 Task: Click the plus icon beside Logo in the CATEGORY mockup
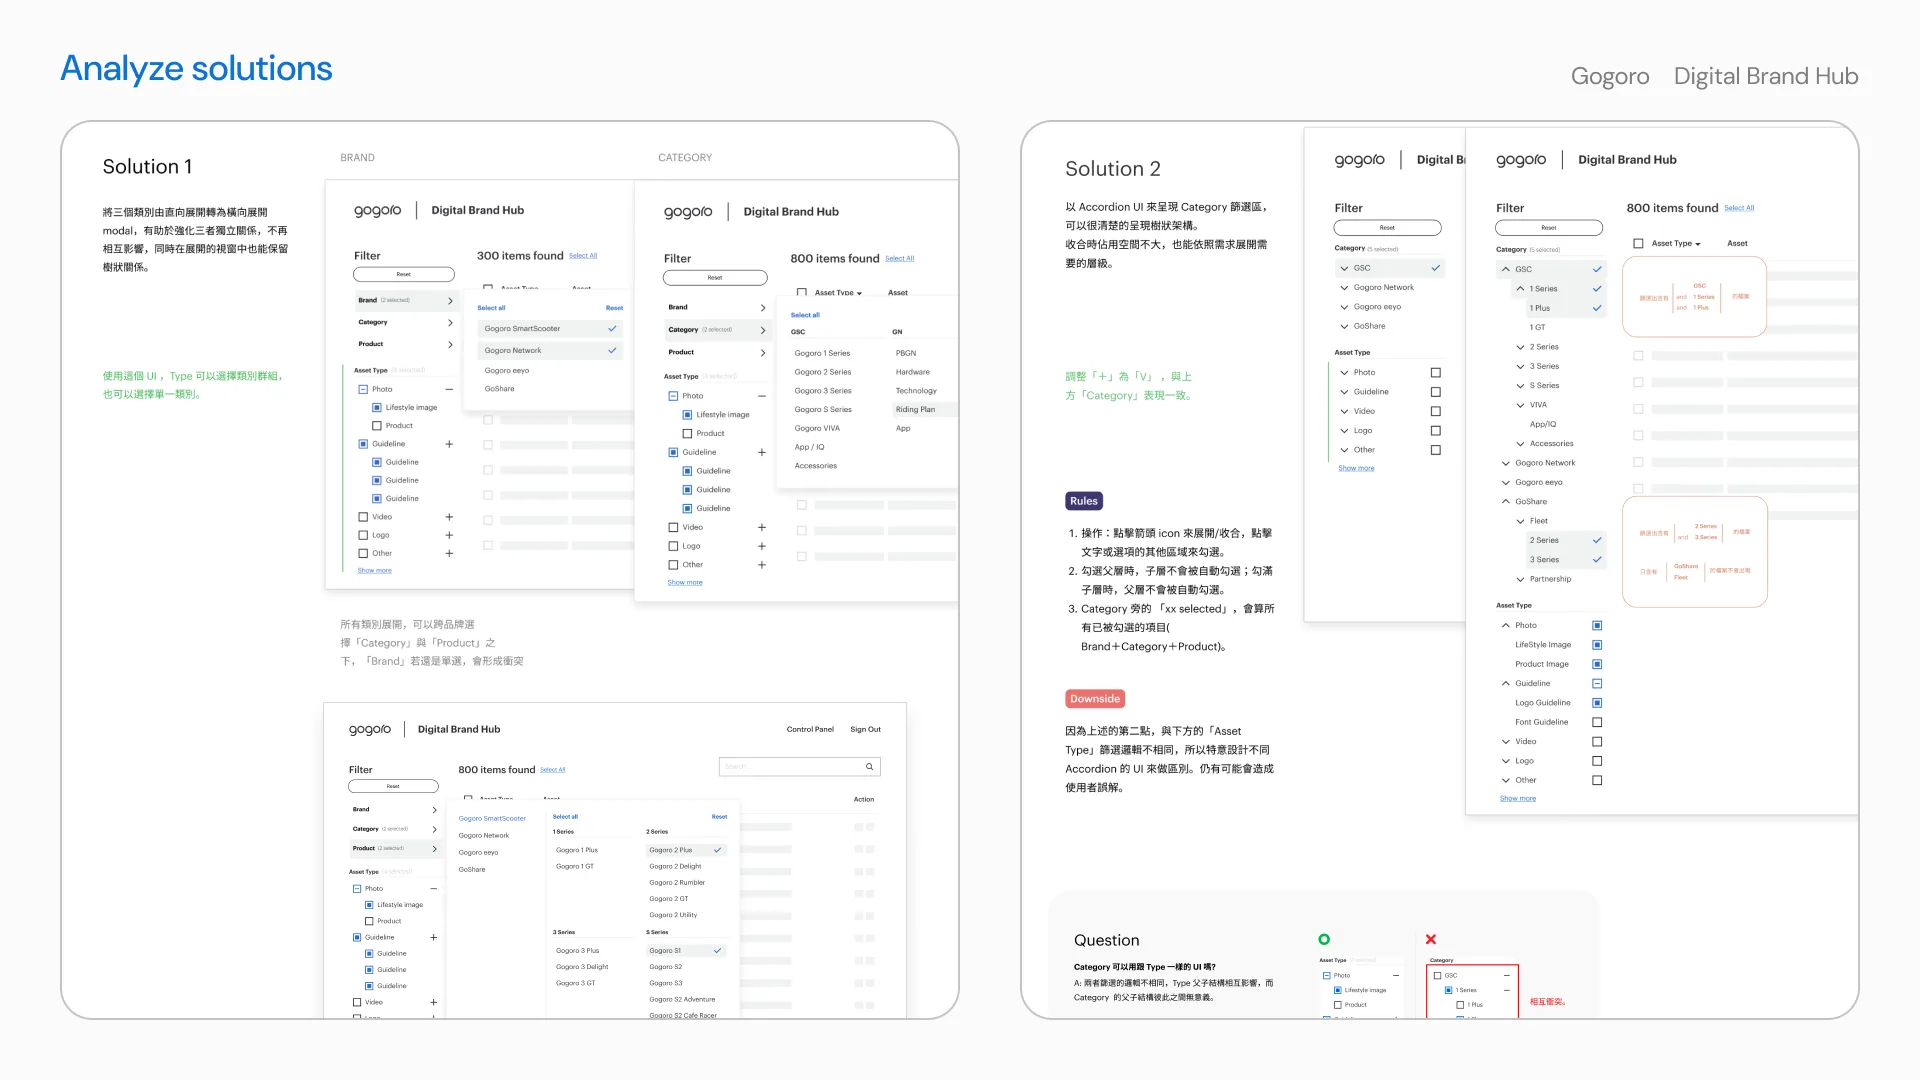click(762, 546)
